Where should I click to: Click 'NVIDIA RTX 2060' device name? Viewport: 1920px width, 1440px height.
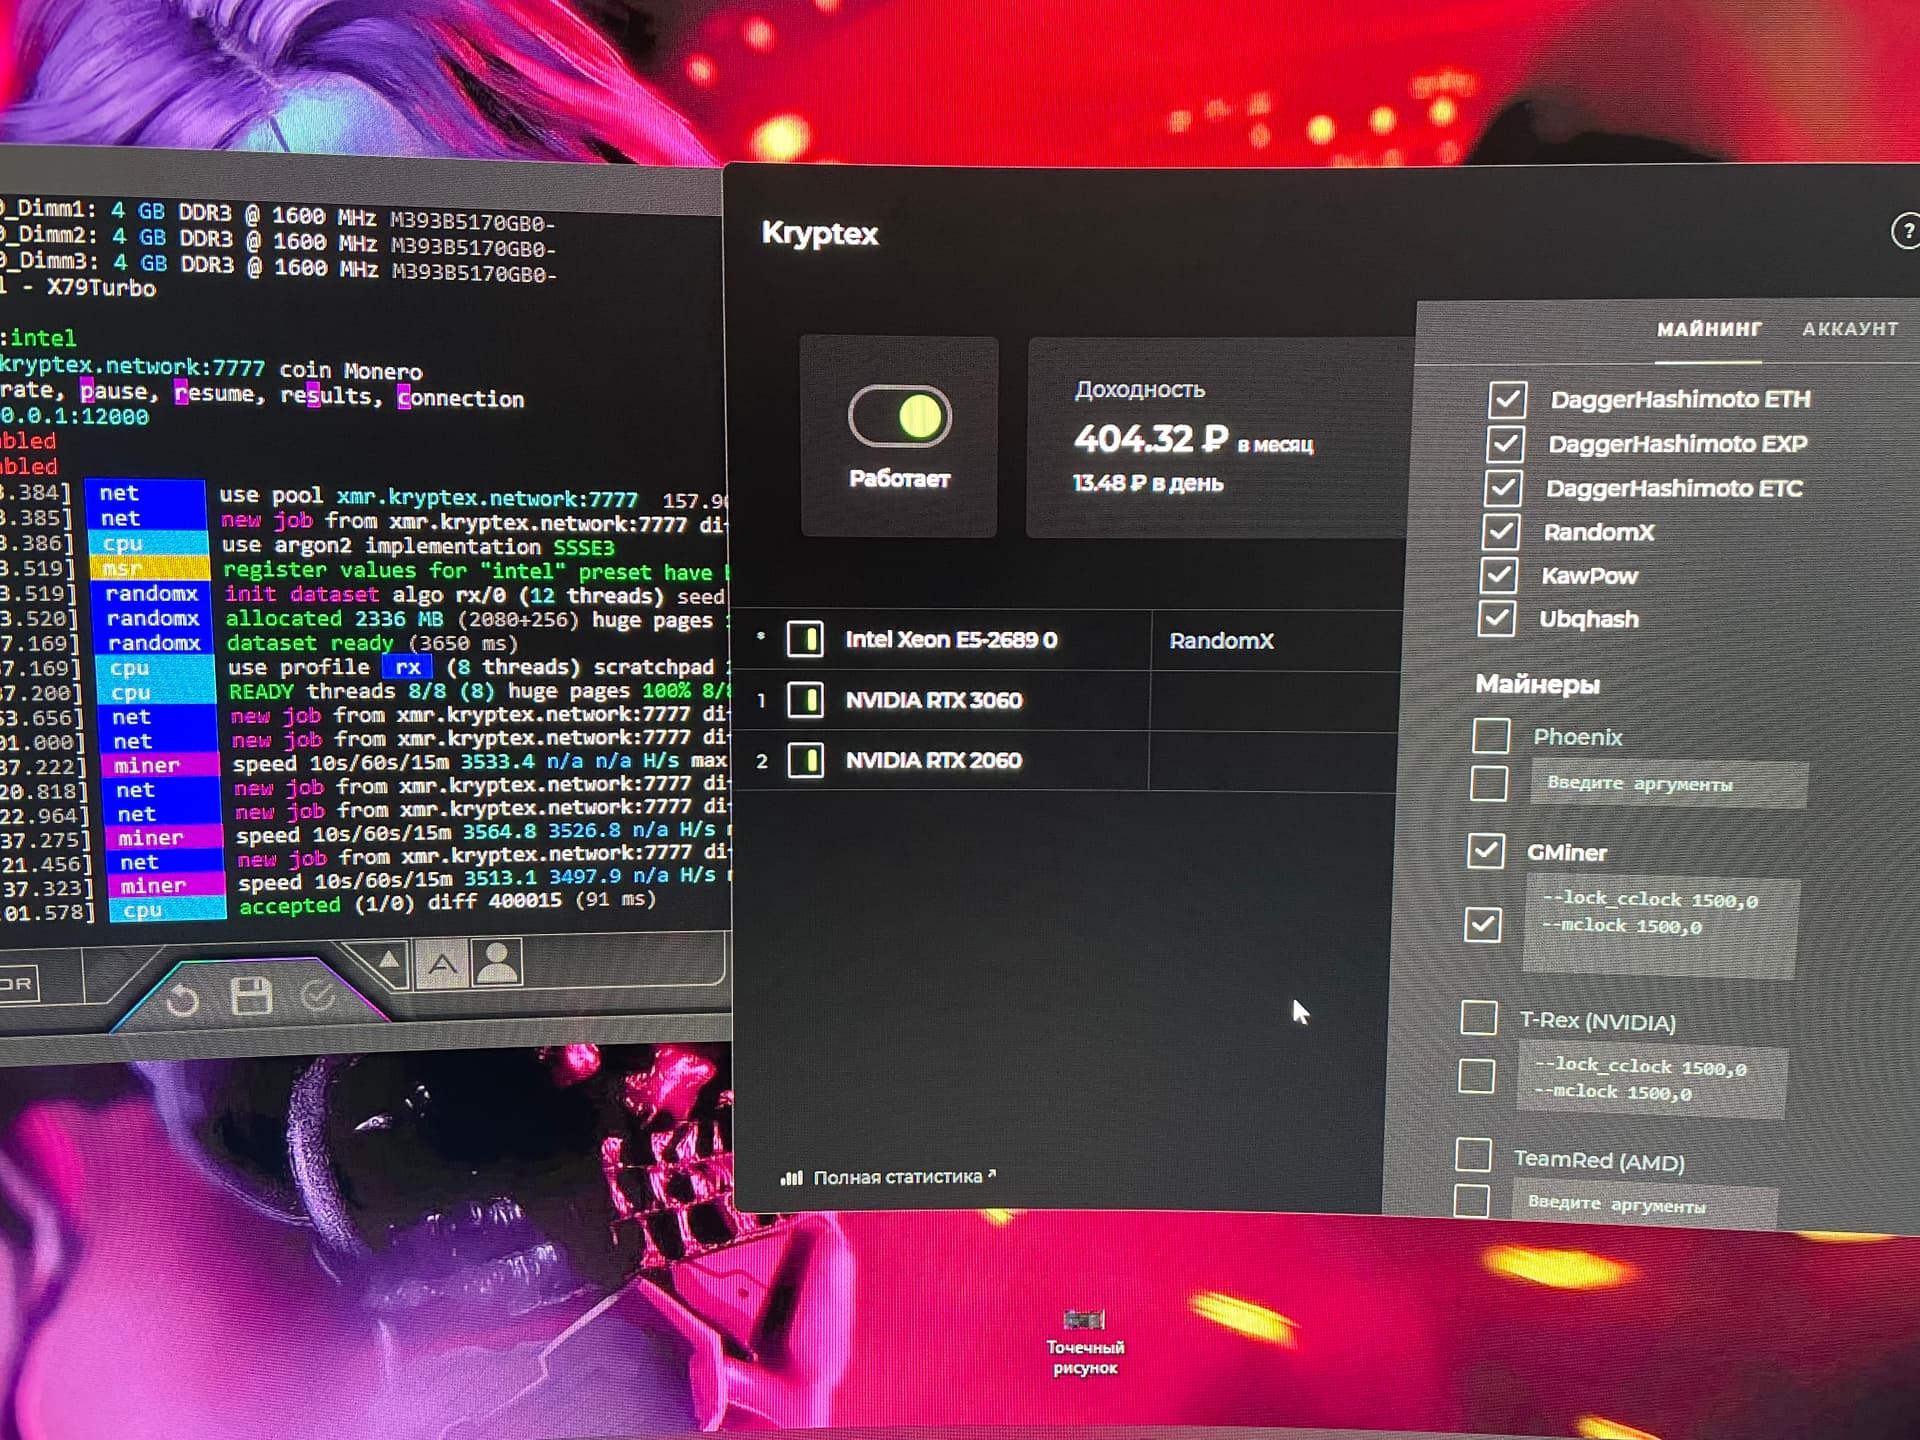coord(933,761)
